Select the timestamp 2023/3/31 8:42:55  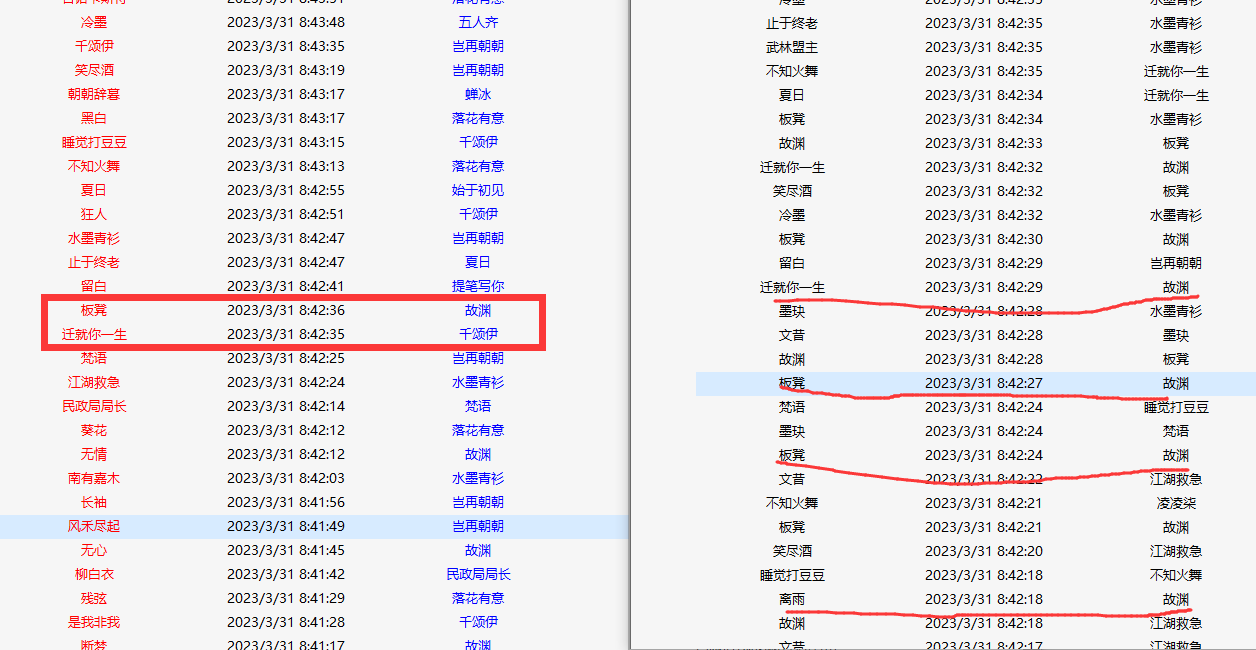(286, 190)
